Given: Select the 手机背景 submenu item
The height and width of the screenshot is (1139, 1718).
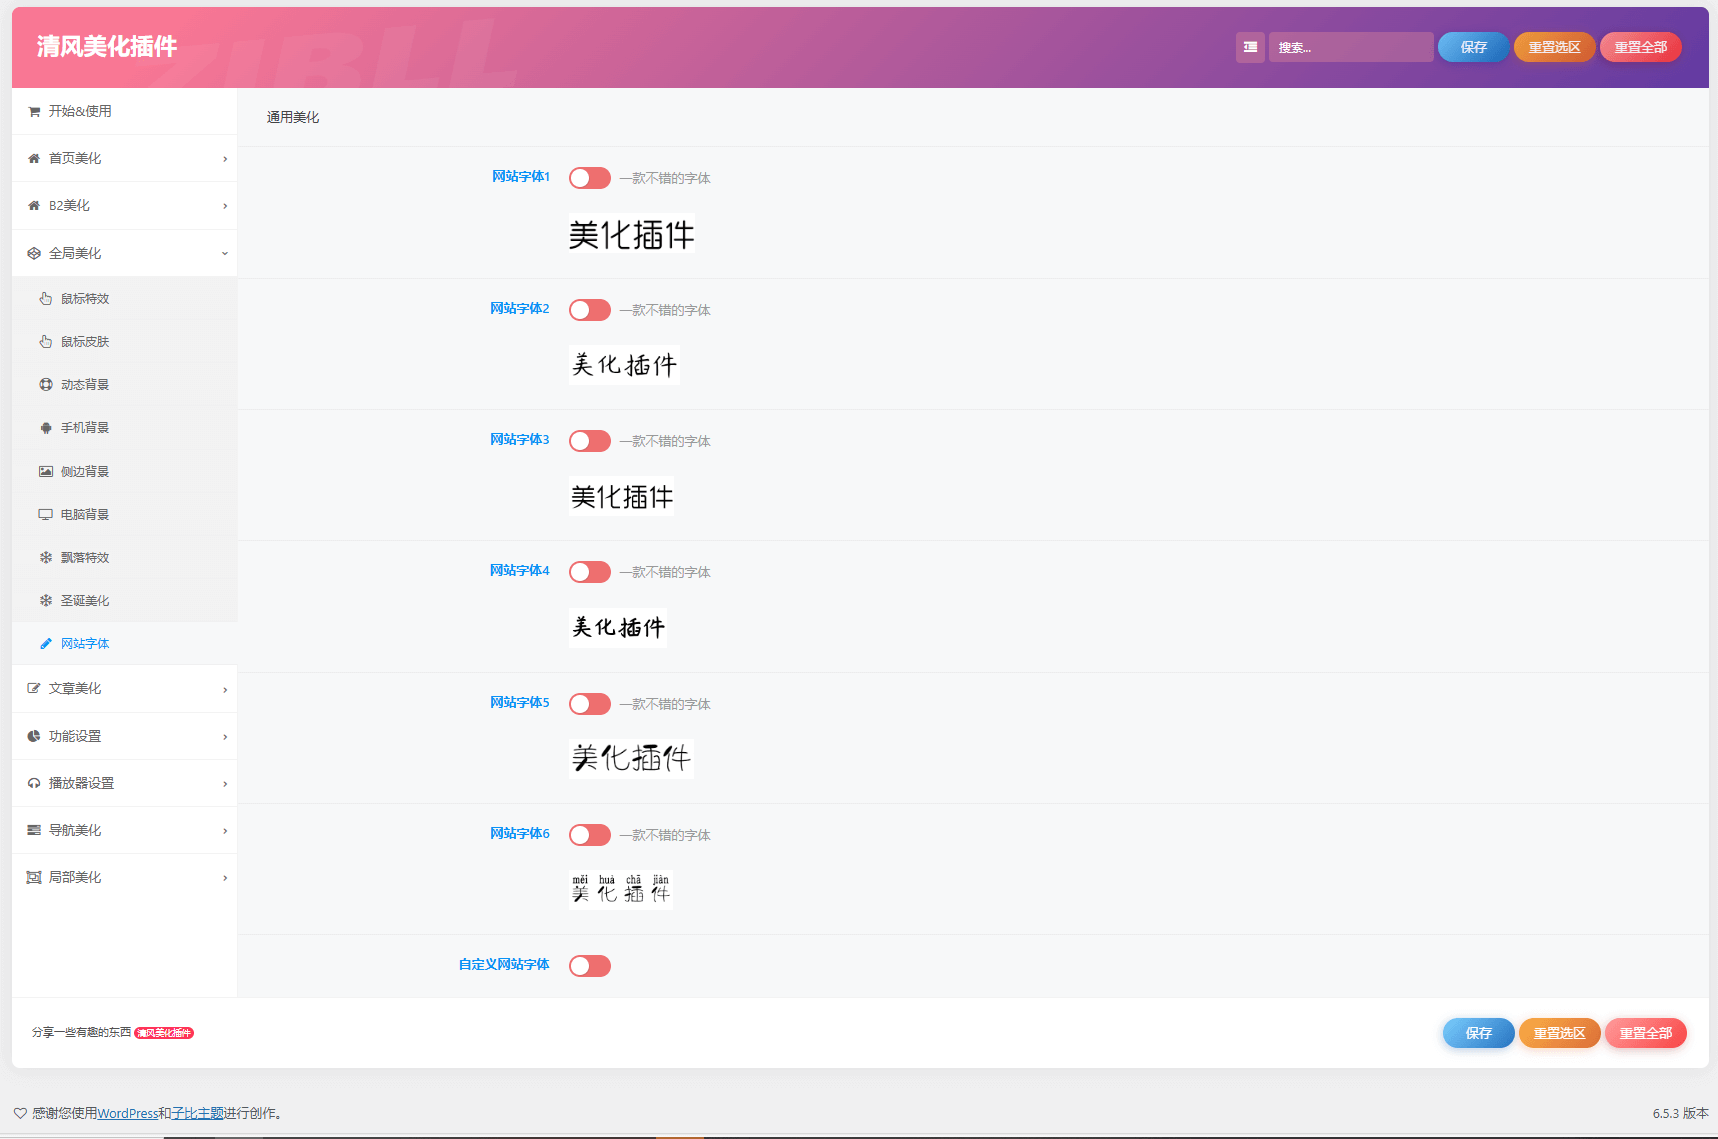Looking at the screenshot, I should 124,428.
